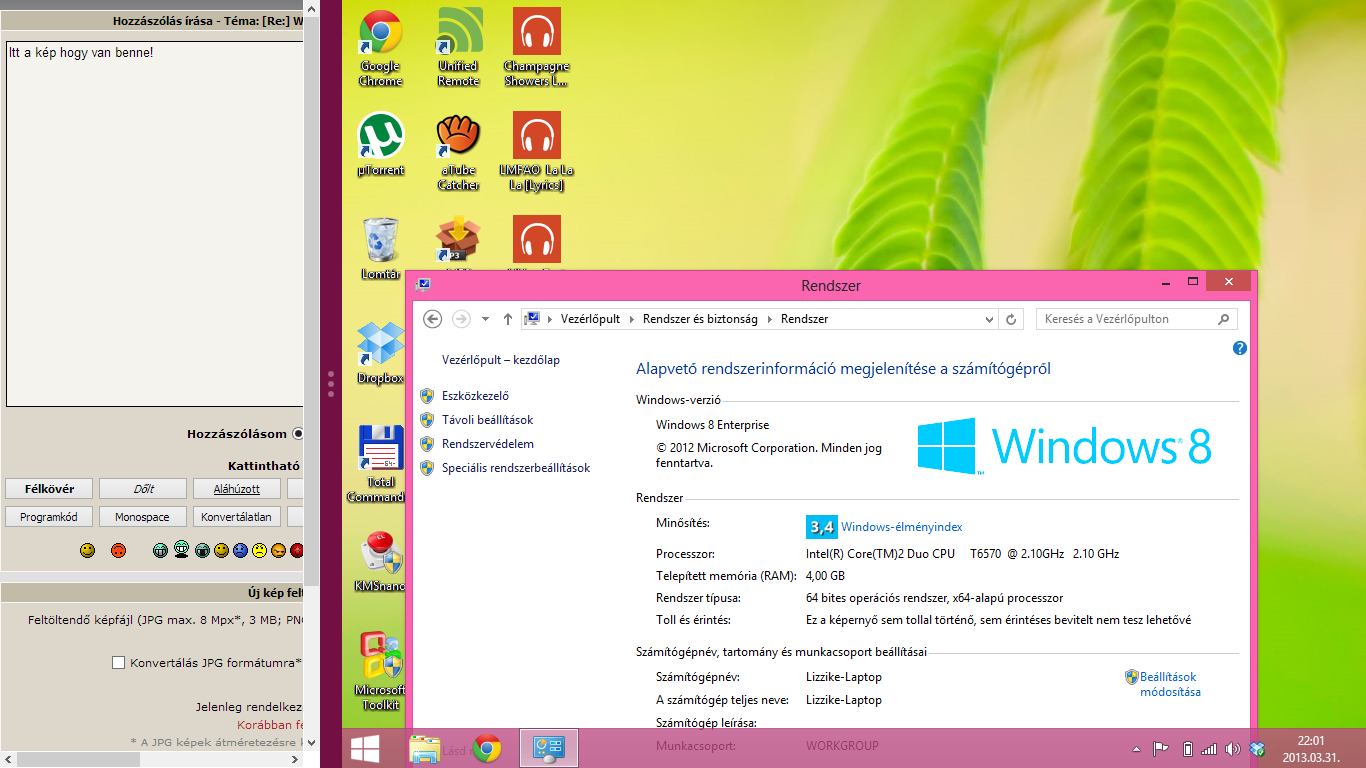This screenshot has width=1366, height=768.
Task: Open Vezérlőpult – kezdőlap link
Action: click(501, 360)
